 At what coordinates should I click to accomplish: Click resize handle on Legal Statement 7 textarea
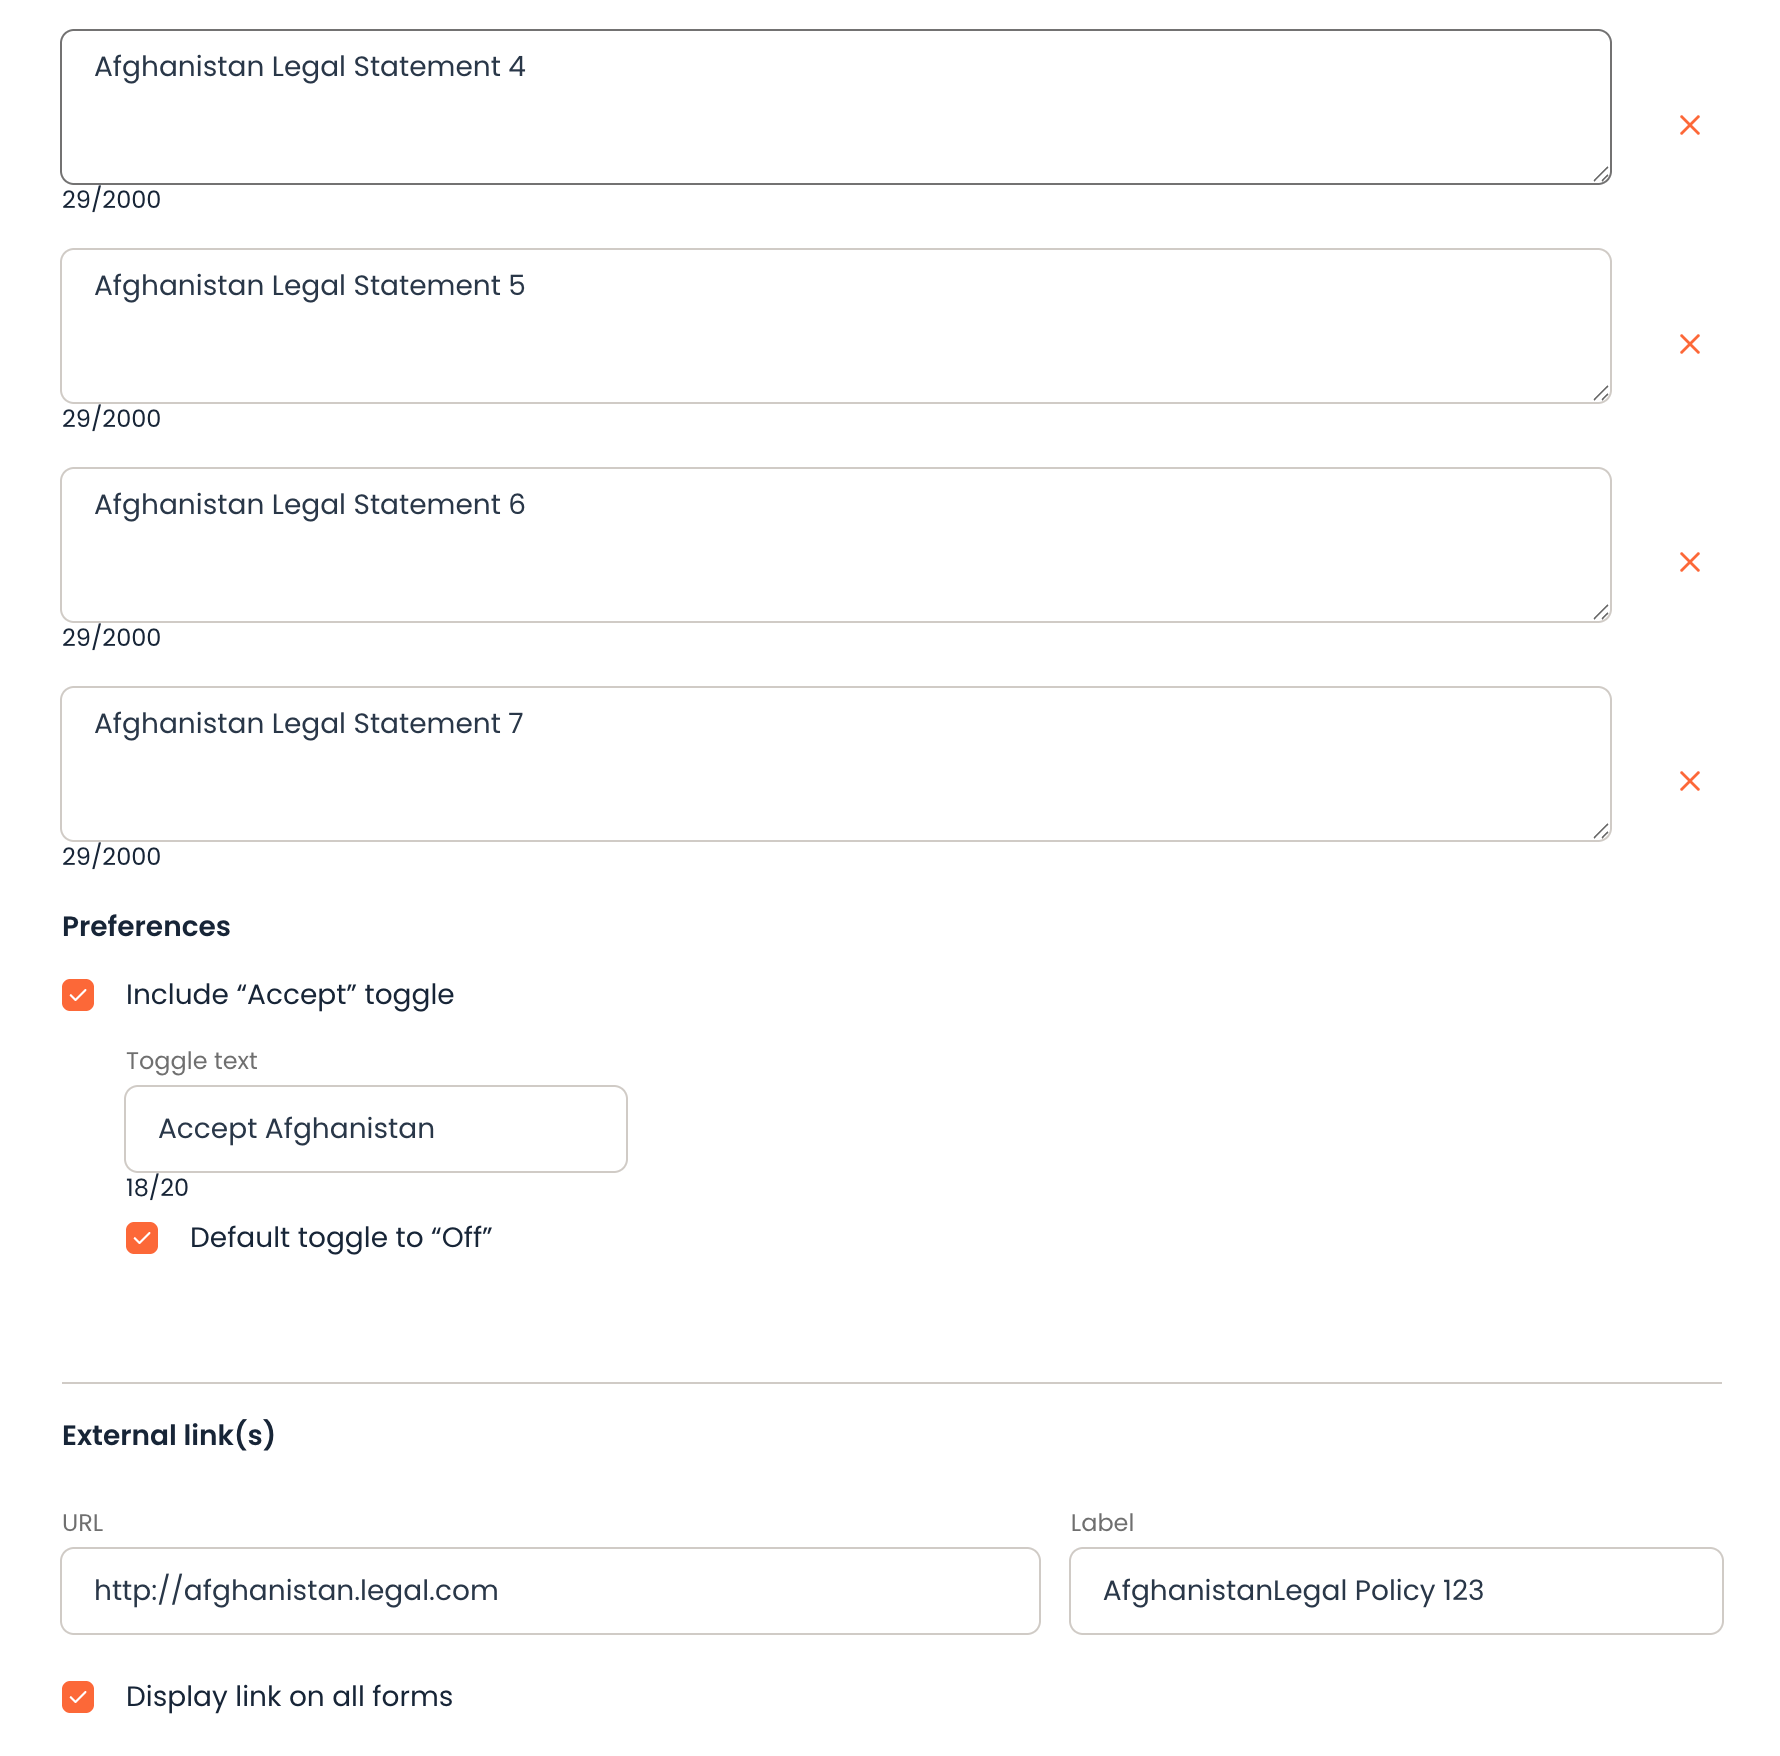pos(1600,831)
